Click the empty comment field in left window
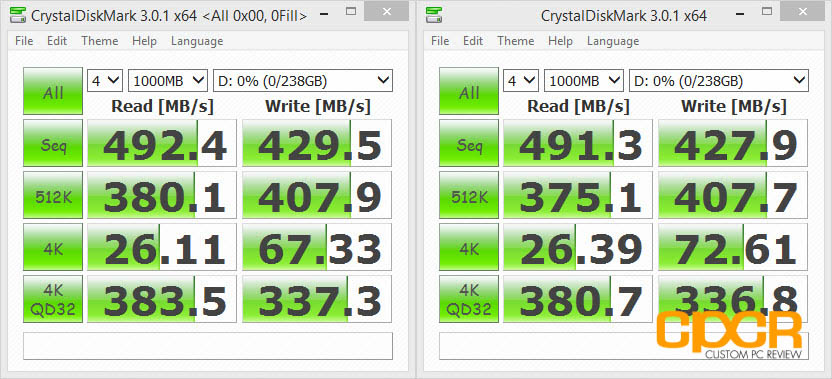Image resolution: width=832 pixels, height=379 pixels. point(208,346)
